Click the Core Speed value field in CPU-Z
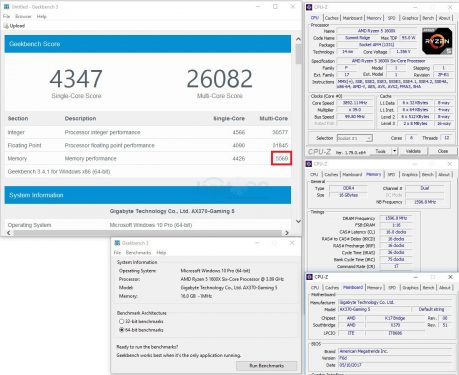459x375 pixels. point(355,103)
